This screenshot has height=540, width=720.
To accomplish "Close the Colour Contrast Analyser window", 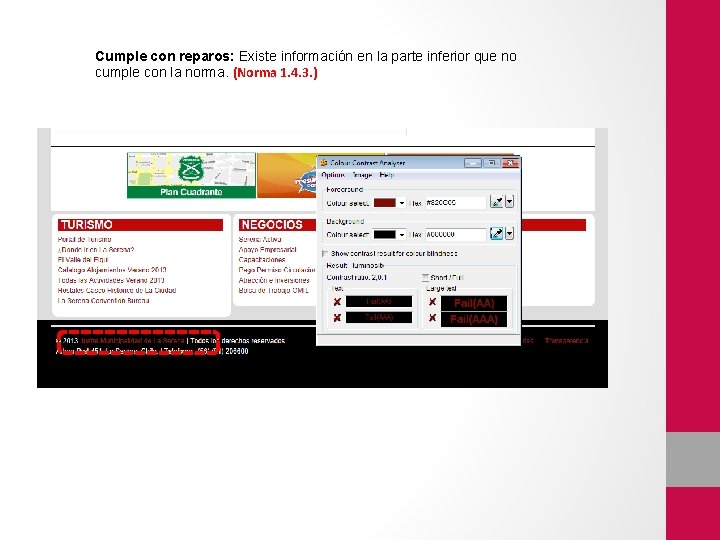I will pos(510,163).
